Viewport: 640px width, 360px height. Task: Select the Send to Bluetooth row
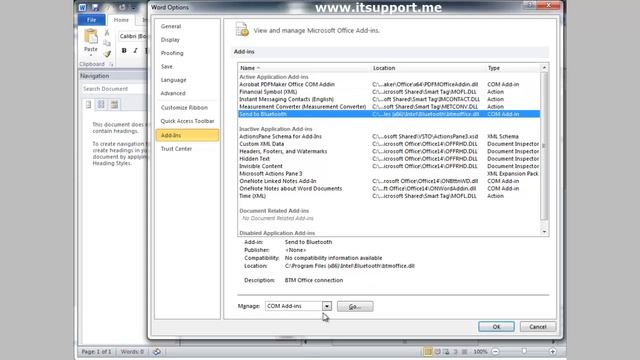[389, 114]
